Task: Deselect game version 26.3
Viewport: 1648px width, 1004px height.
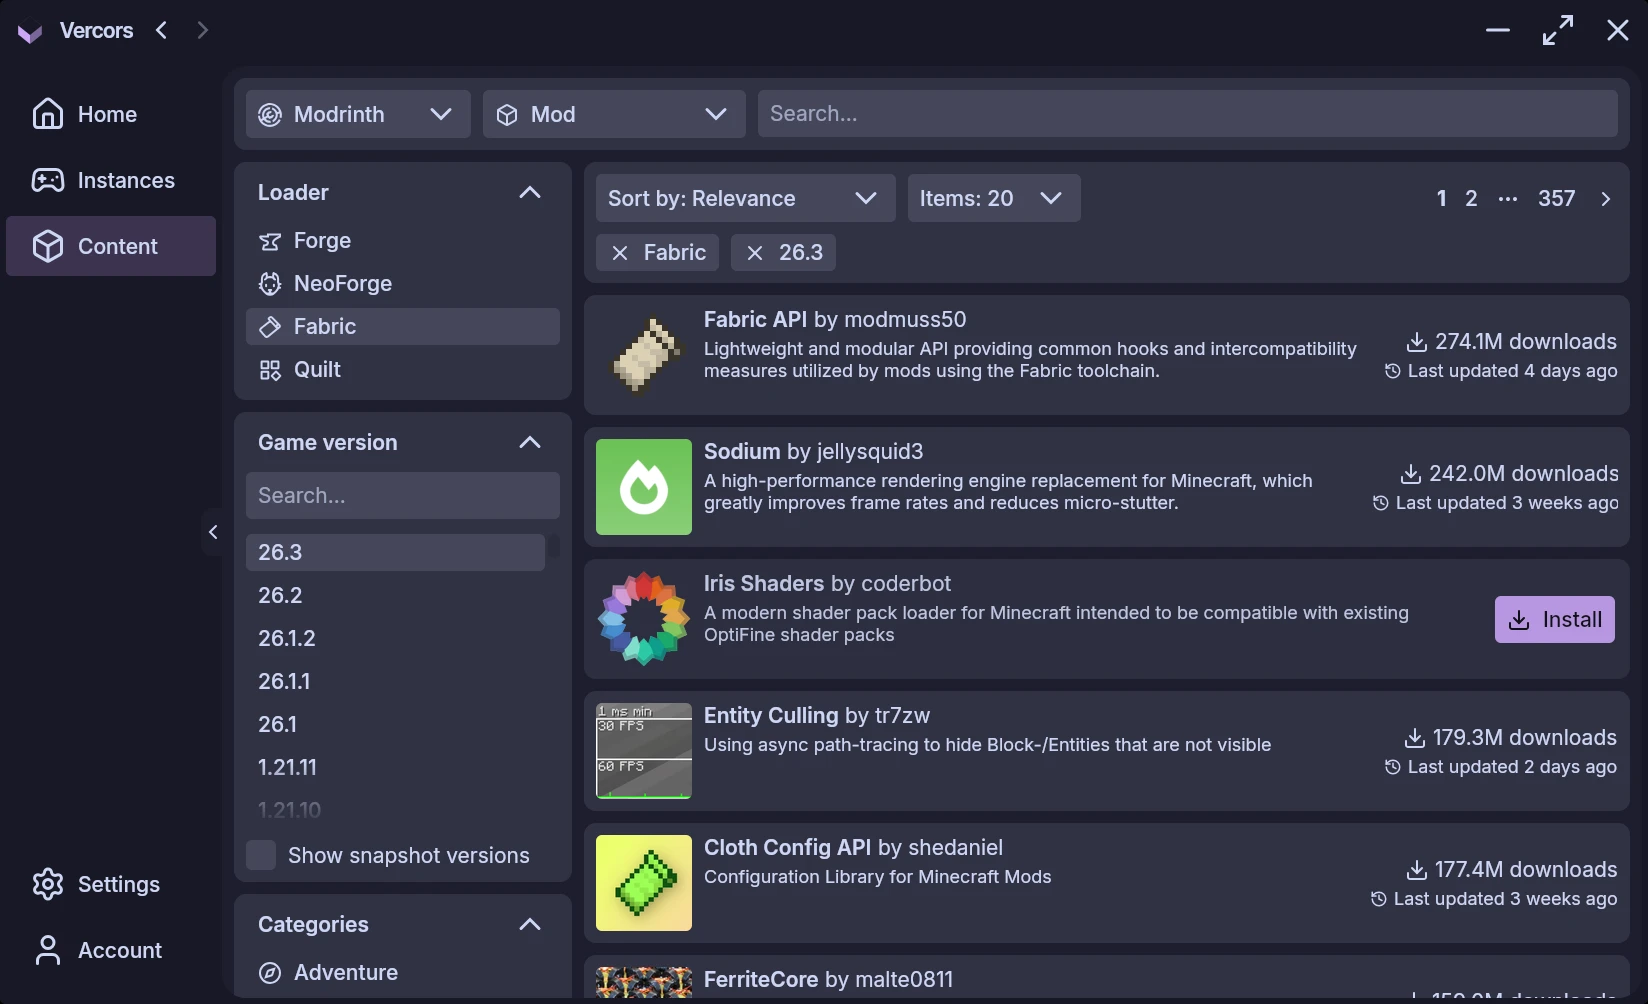Action: pos(395,552)
